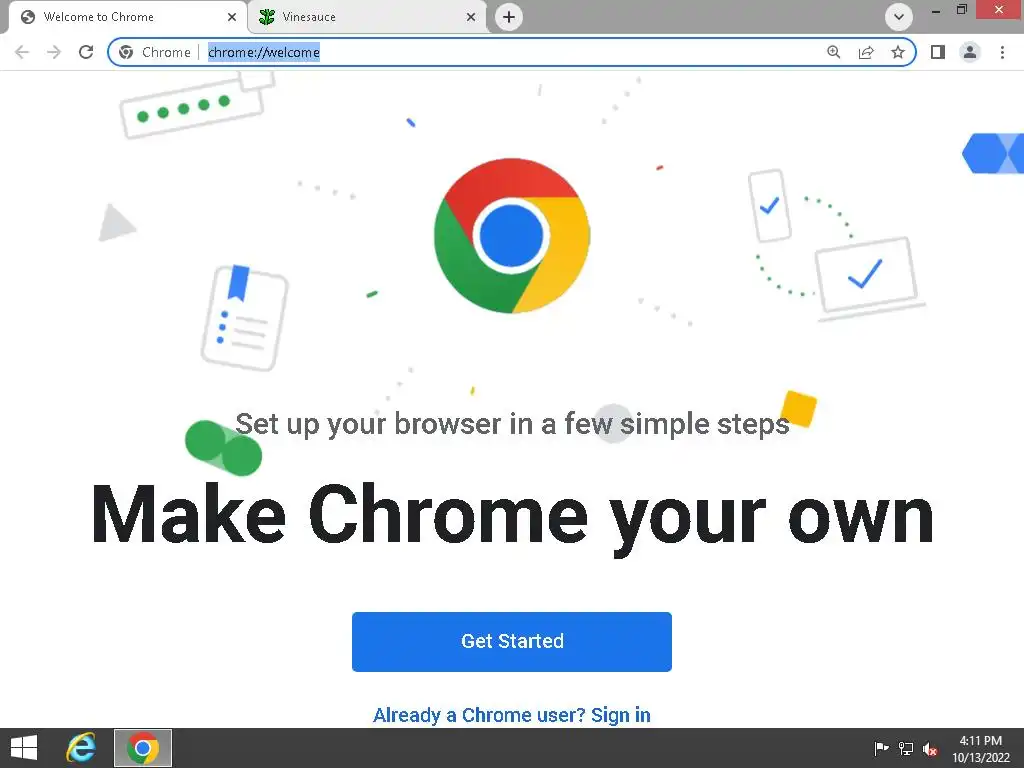This screenshot has height=768, width=1024.
Task: Reload the current page
Action: [x=86, y=52]
